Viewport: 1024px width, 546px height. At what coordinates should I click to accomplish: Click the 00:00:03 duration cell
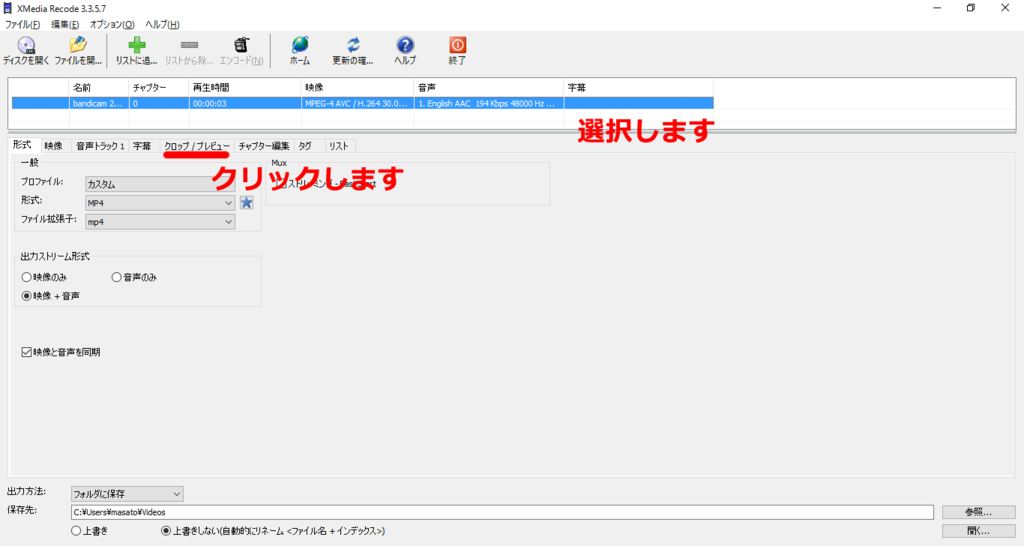pos(245,103)
